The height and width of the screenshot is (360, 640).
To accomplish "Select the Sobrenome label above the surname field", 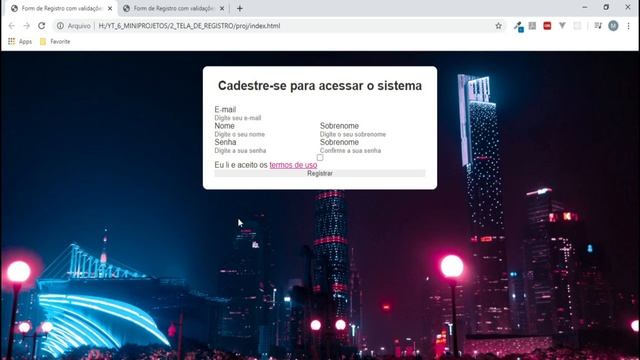I will click(x=339, y=126).
